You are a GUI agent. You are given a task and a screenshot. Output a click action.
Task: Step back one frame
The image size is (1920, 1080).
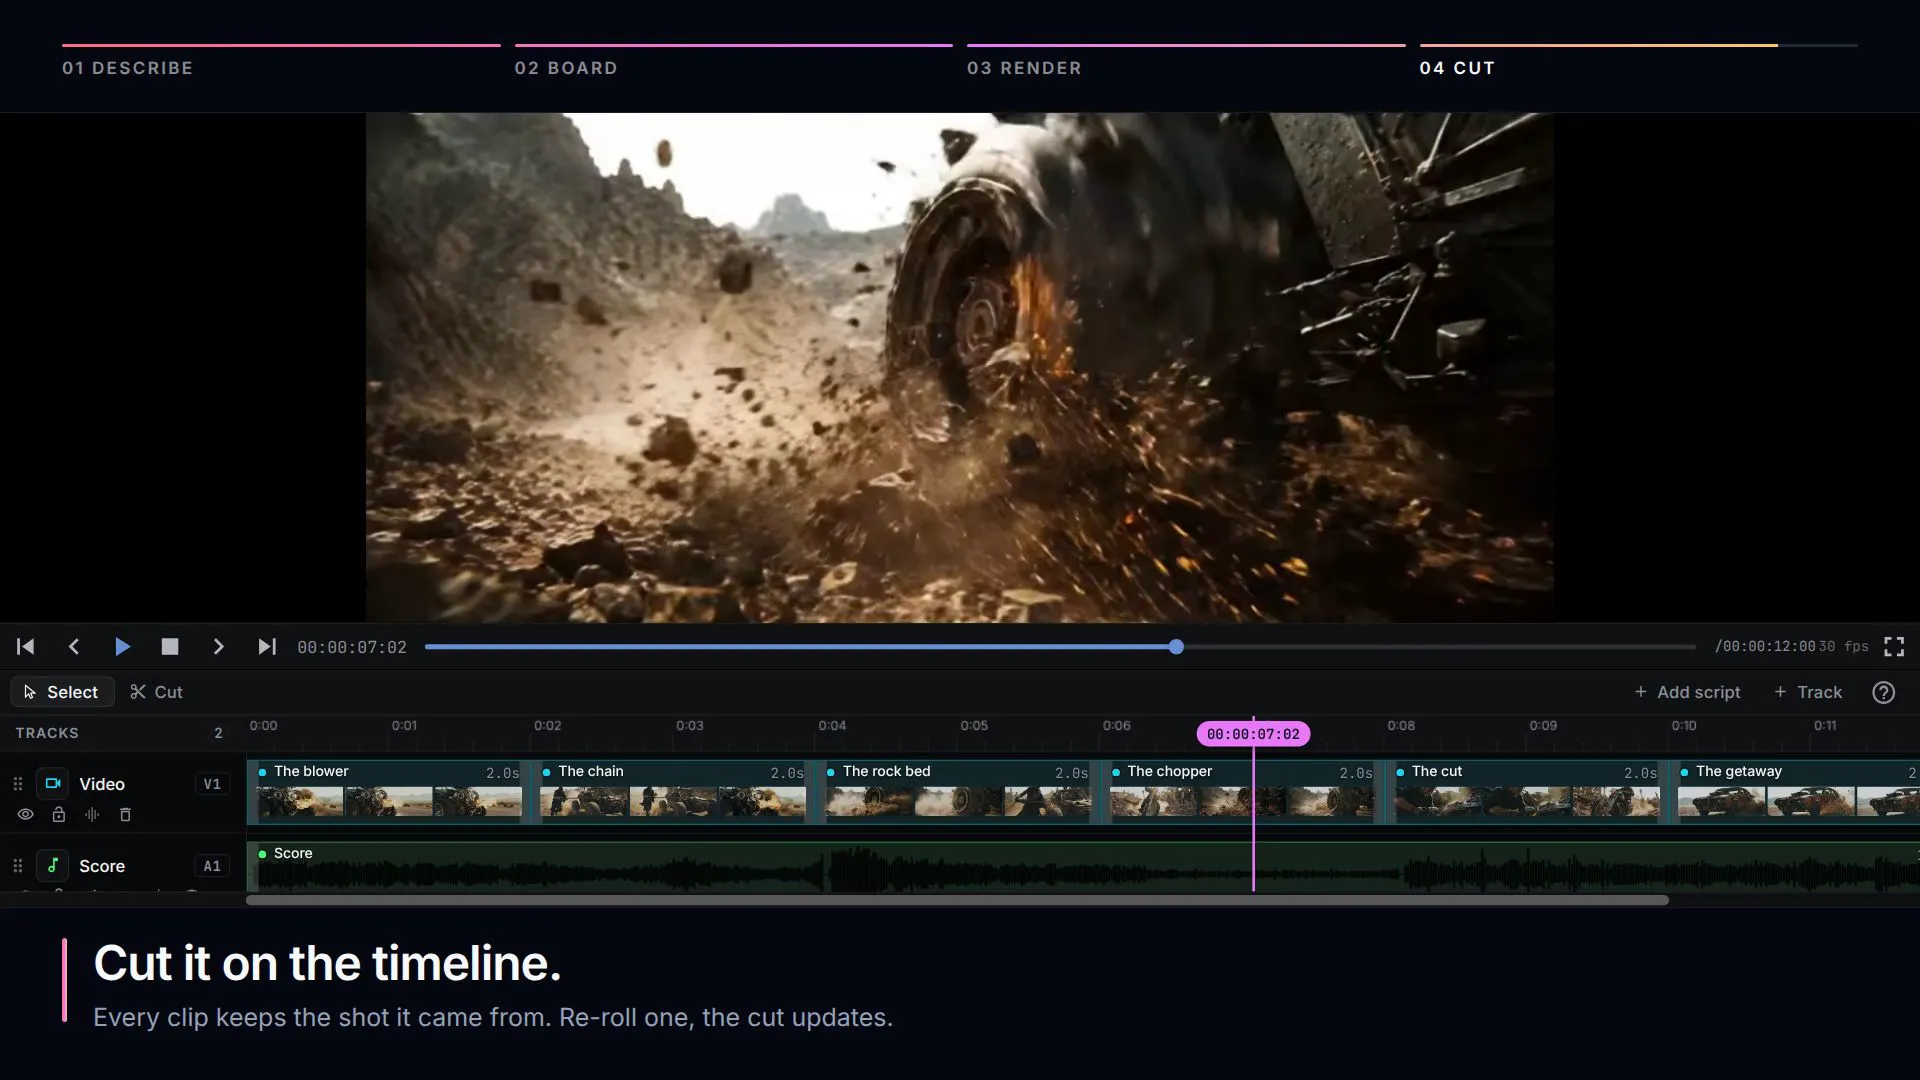click(74, 647)
